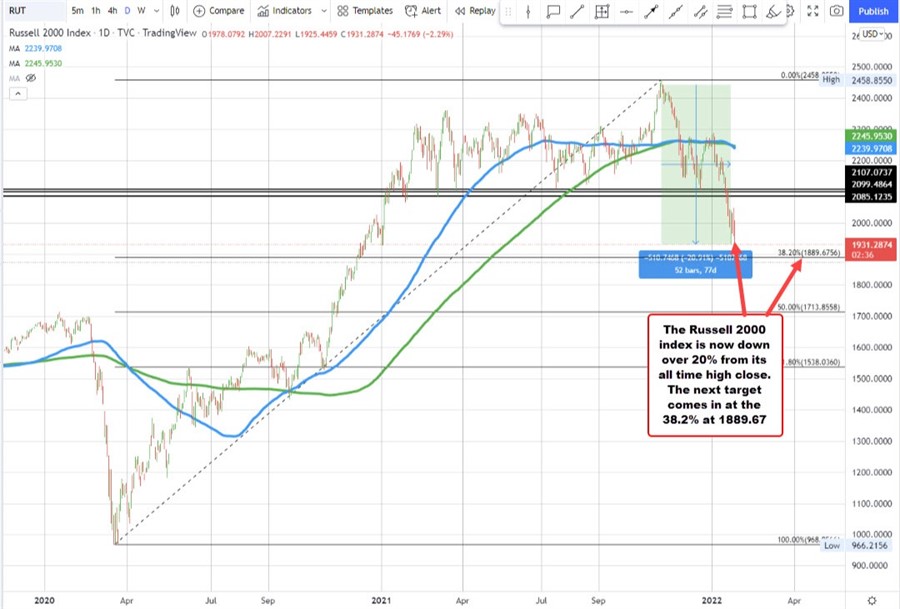
Task: Open the USD currency dropdown
Action: [x=873, y=34]
